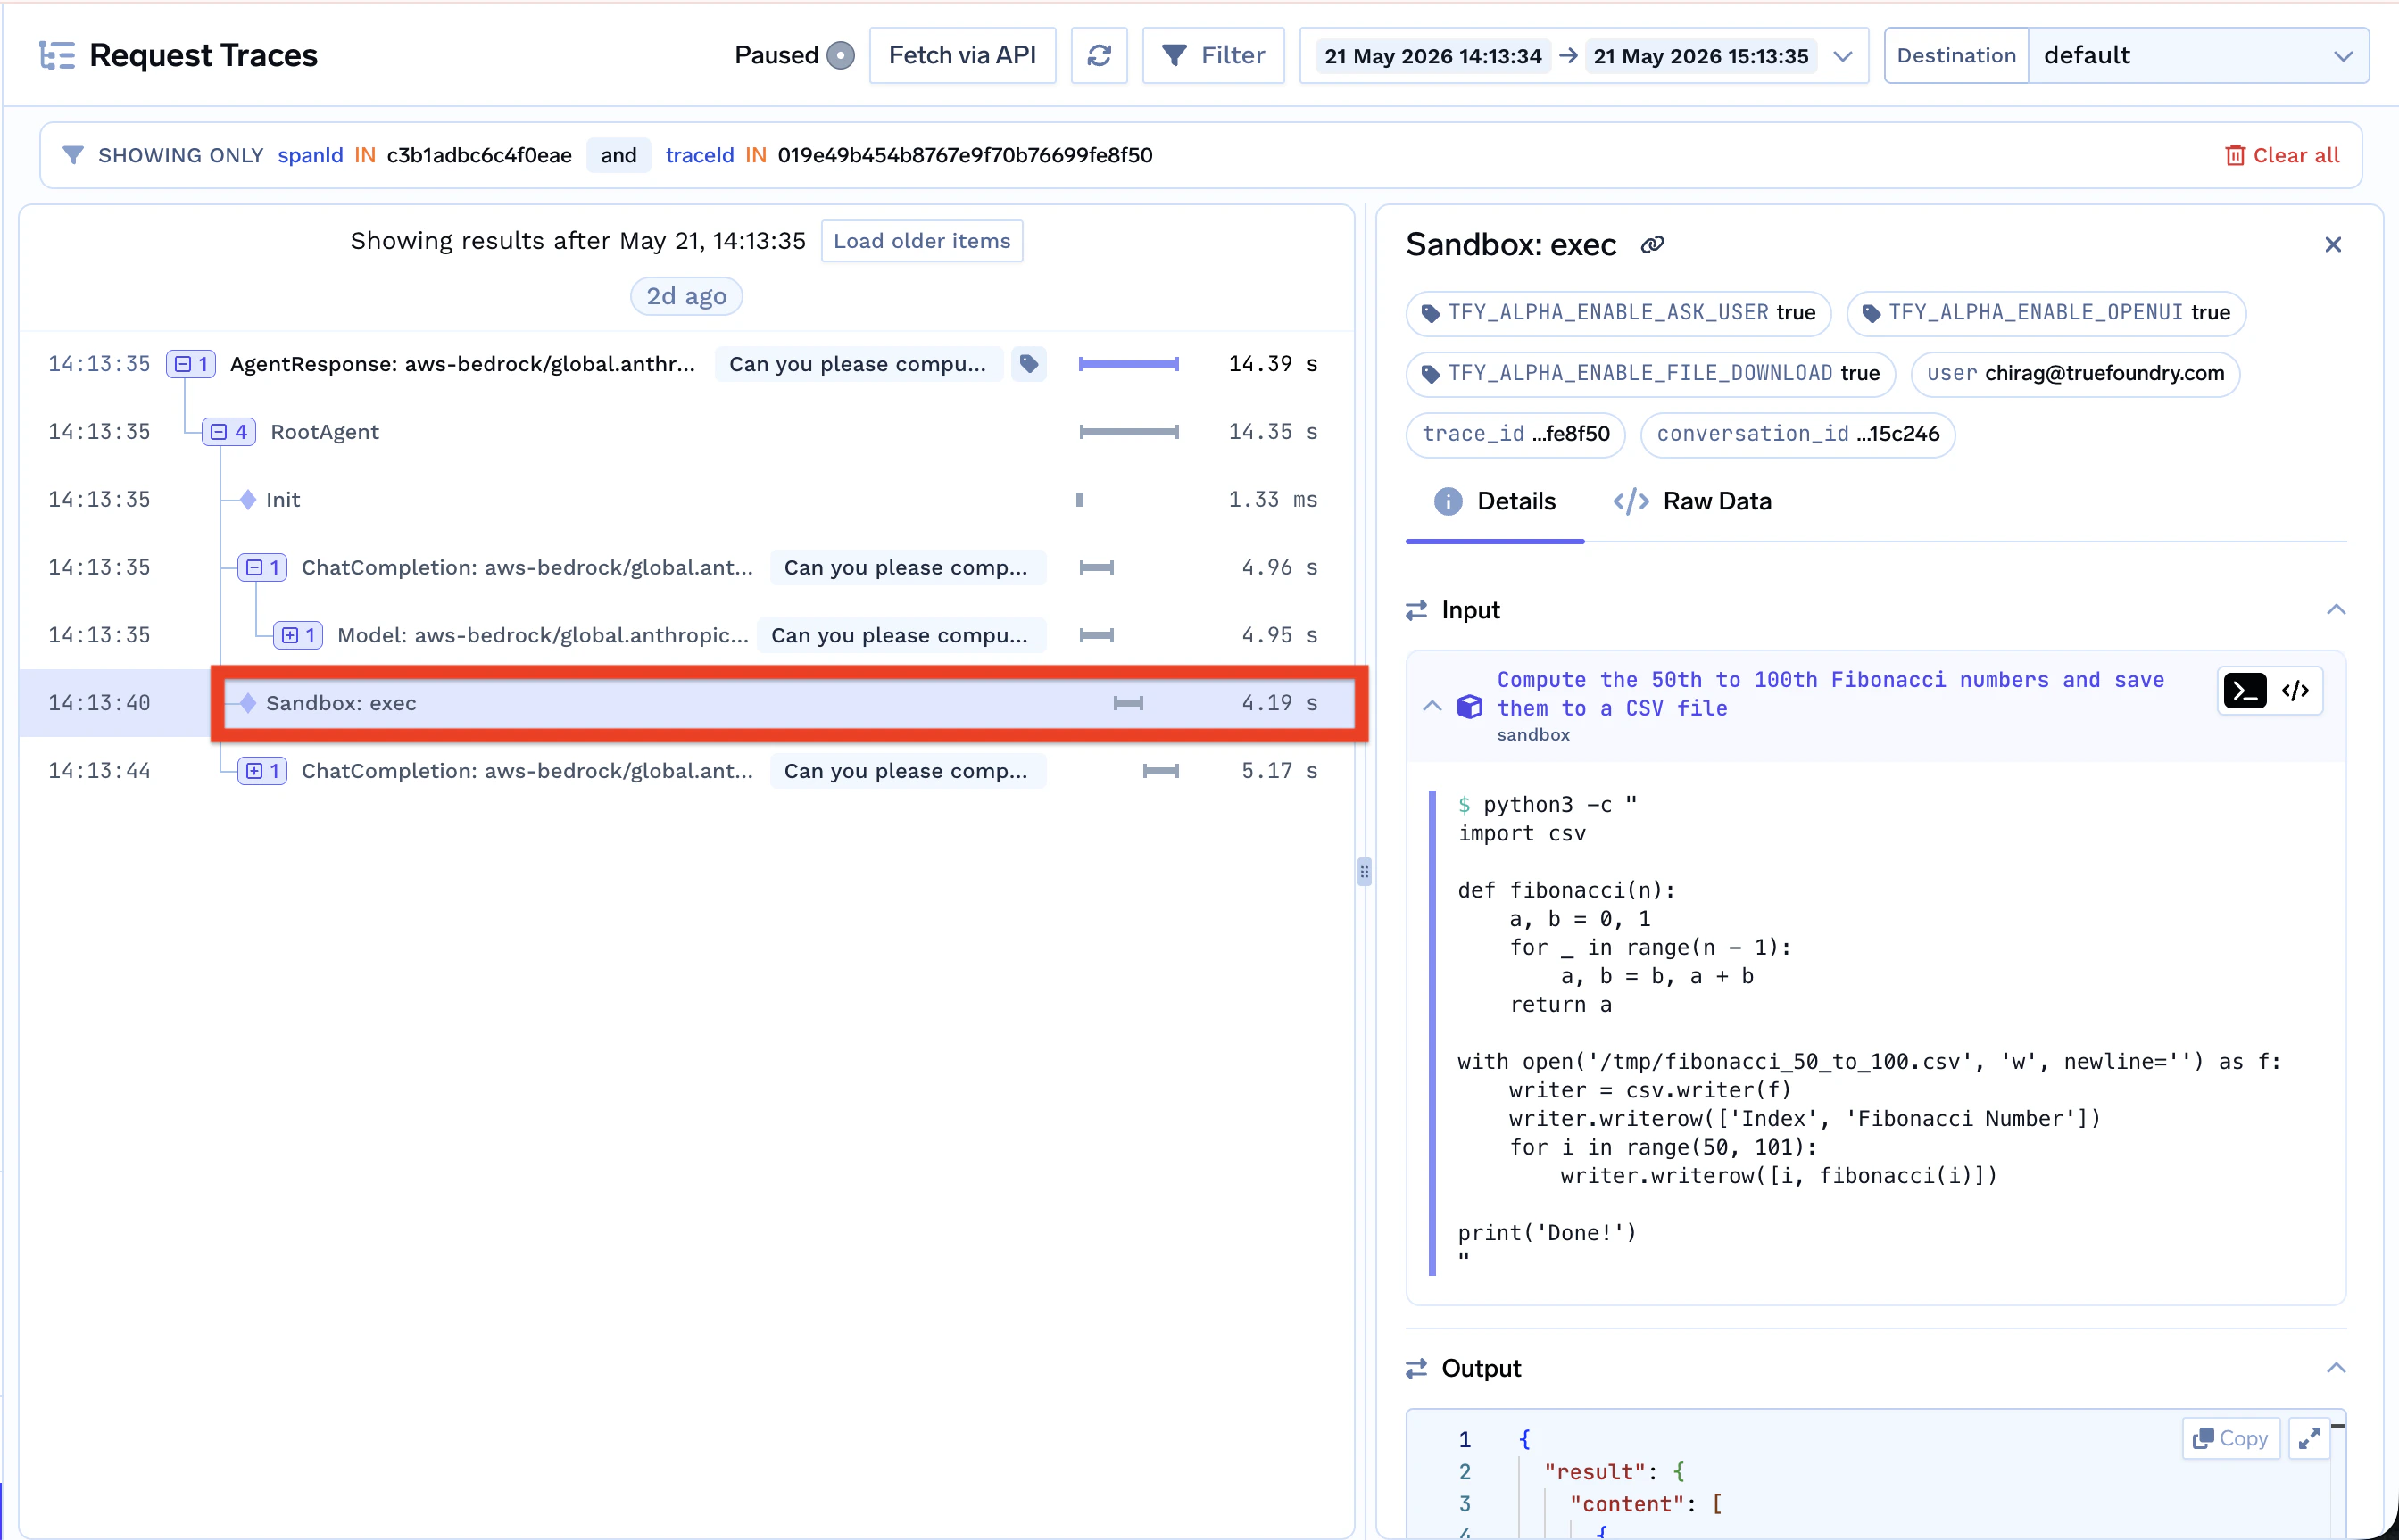Collapse the AgentResponse span row

click(190, 364)
